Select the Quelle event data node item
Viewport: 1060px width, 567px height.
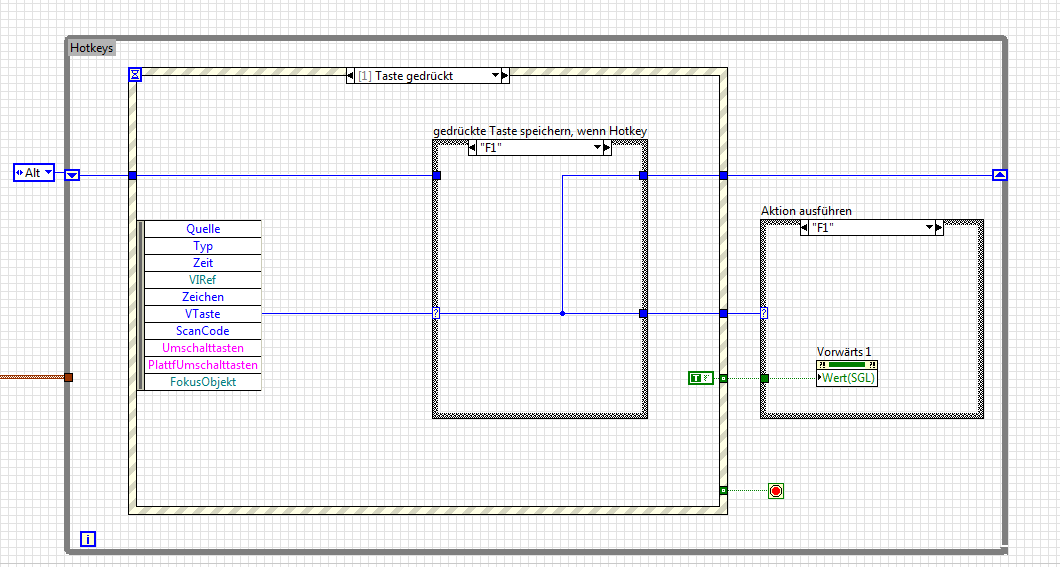(203, 229)
